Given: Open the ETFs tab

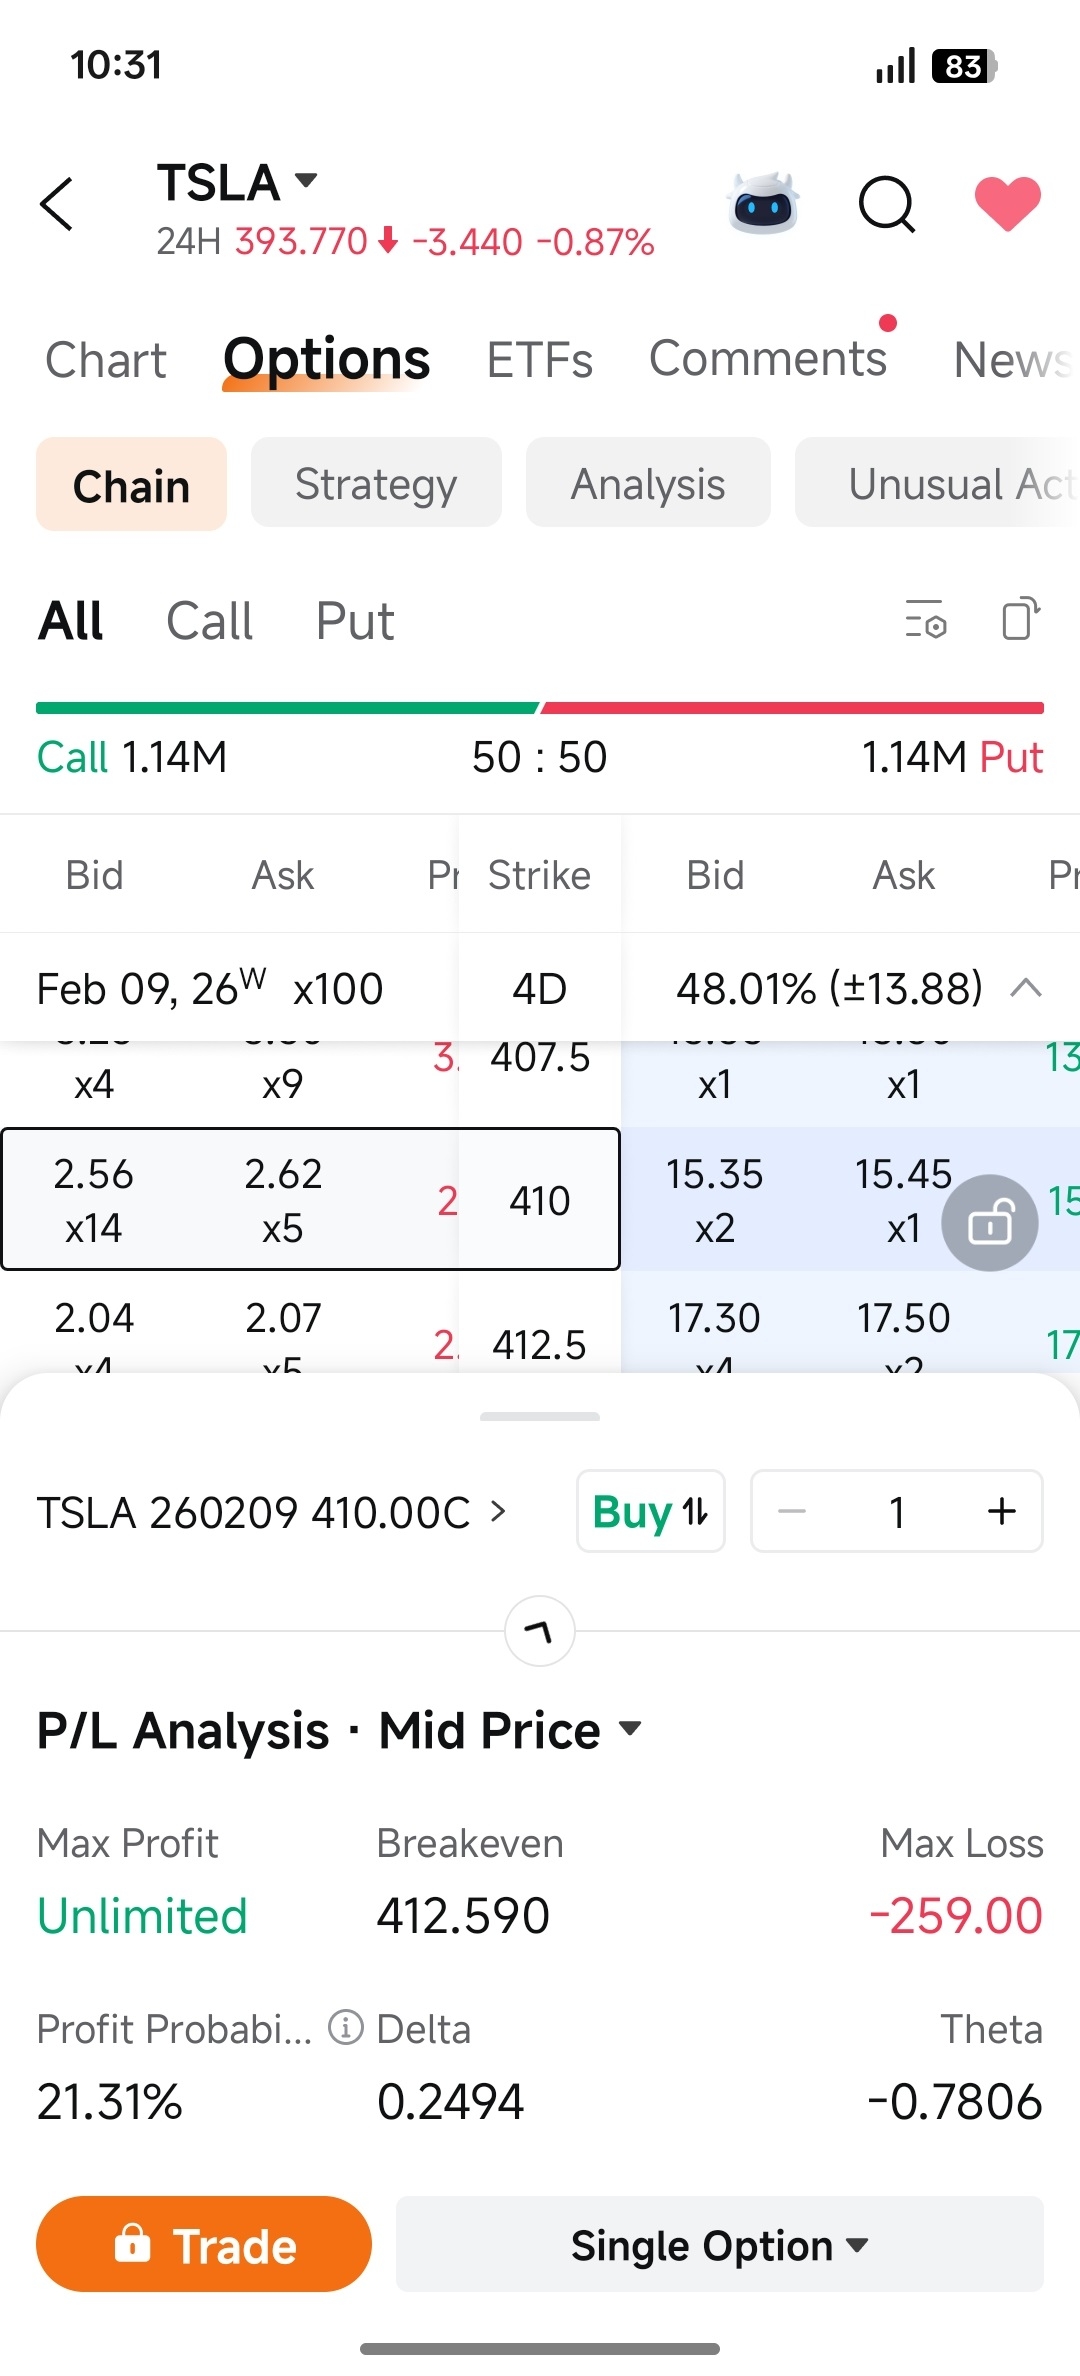Looking at the screenshot, I should 540,360.
